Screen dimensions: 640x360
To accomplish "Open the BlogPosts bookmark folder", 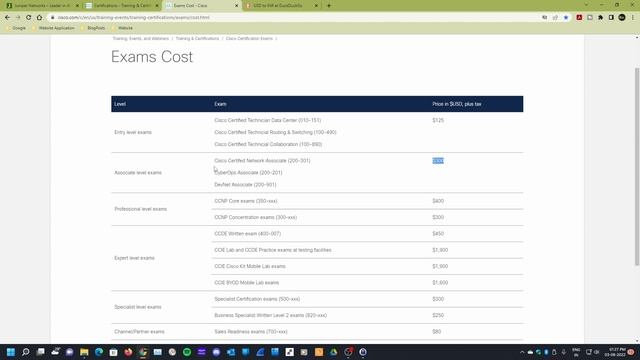I will (x=93, y=28).
